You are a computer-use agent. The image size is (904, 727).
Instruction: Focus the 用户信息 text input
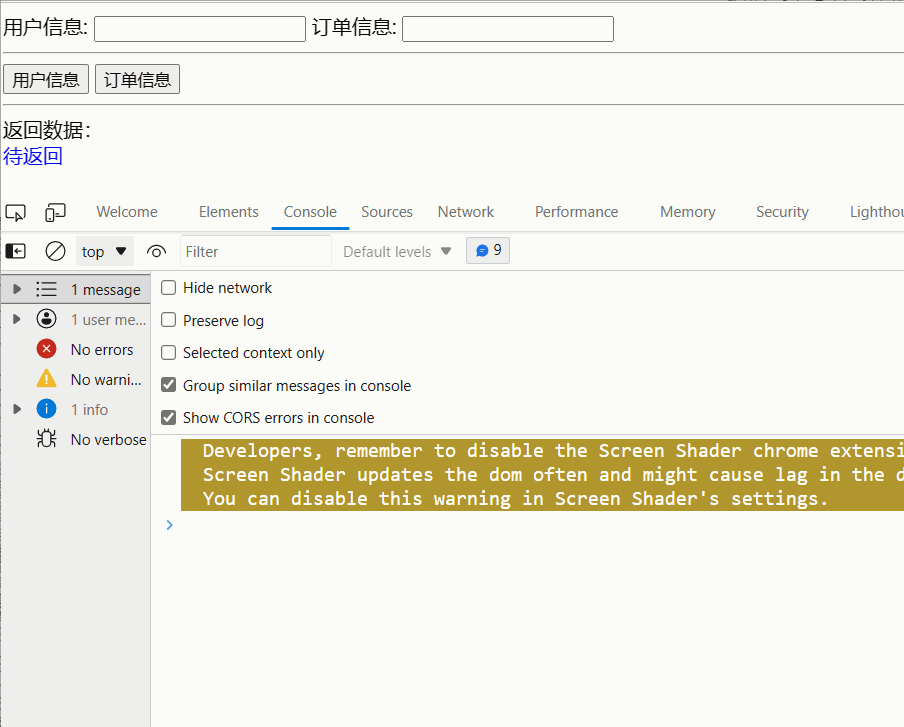[200, 29]
